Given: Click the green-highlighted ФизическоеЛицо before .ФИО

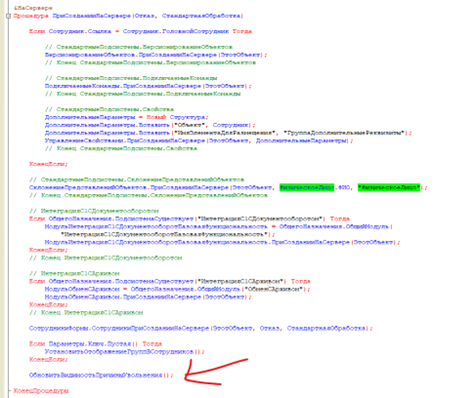Looking at the screenshot, I should tap(306, 187).
